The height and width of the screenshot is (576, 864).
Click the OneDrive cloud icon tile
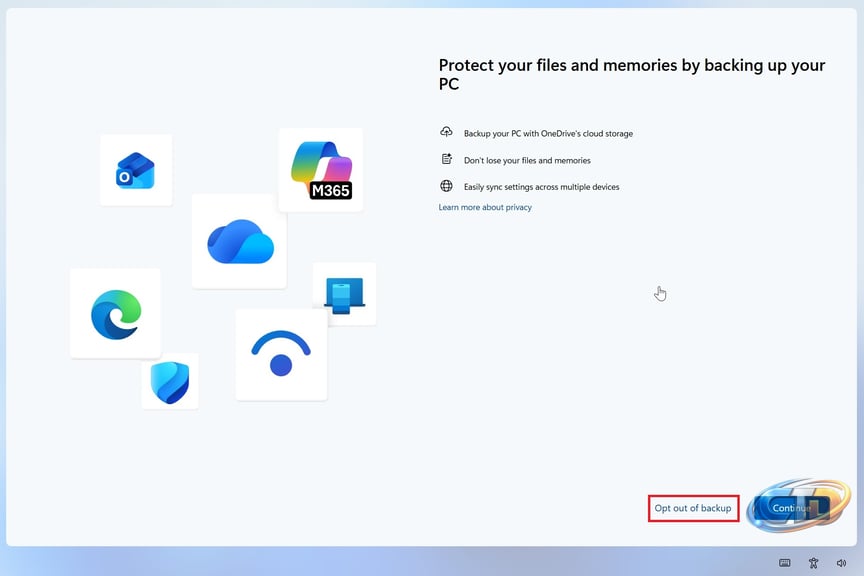tap(239, 241)
